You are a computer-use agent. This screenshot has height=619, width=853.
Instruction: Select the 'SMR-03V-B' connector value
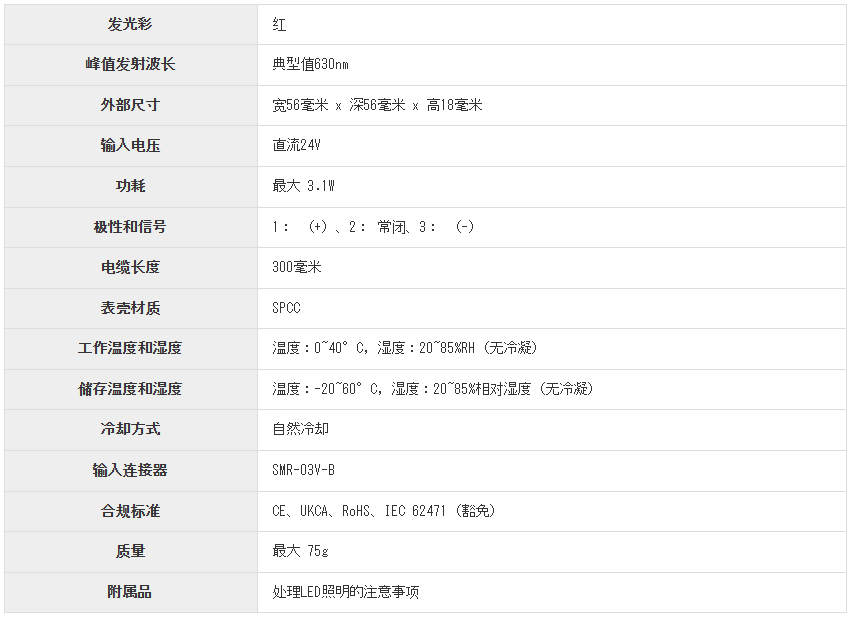(304, 471)
